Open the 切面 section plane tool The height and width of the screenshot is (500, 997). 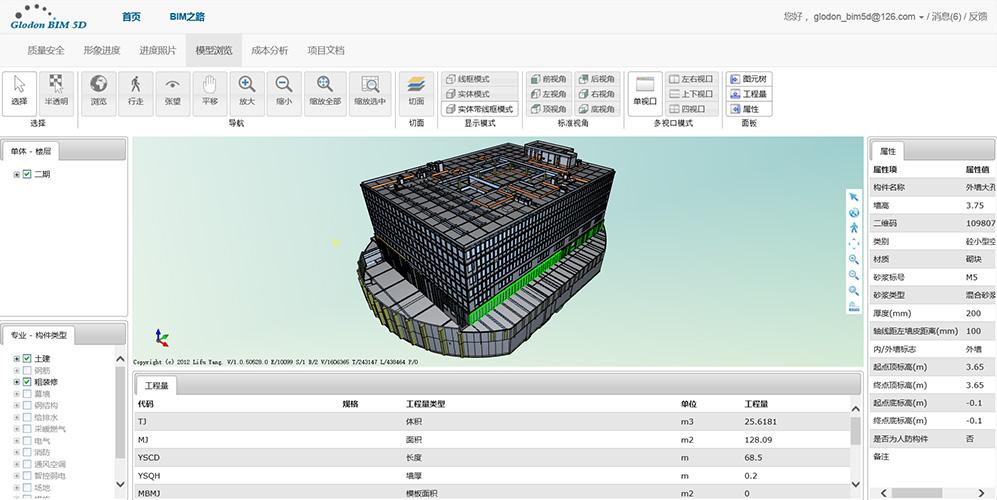pos(416,91)
